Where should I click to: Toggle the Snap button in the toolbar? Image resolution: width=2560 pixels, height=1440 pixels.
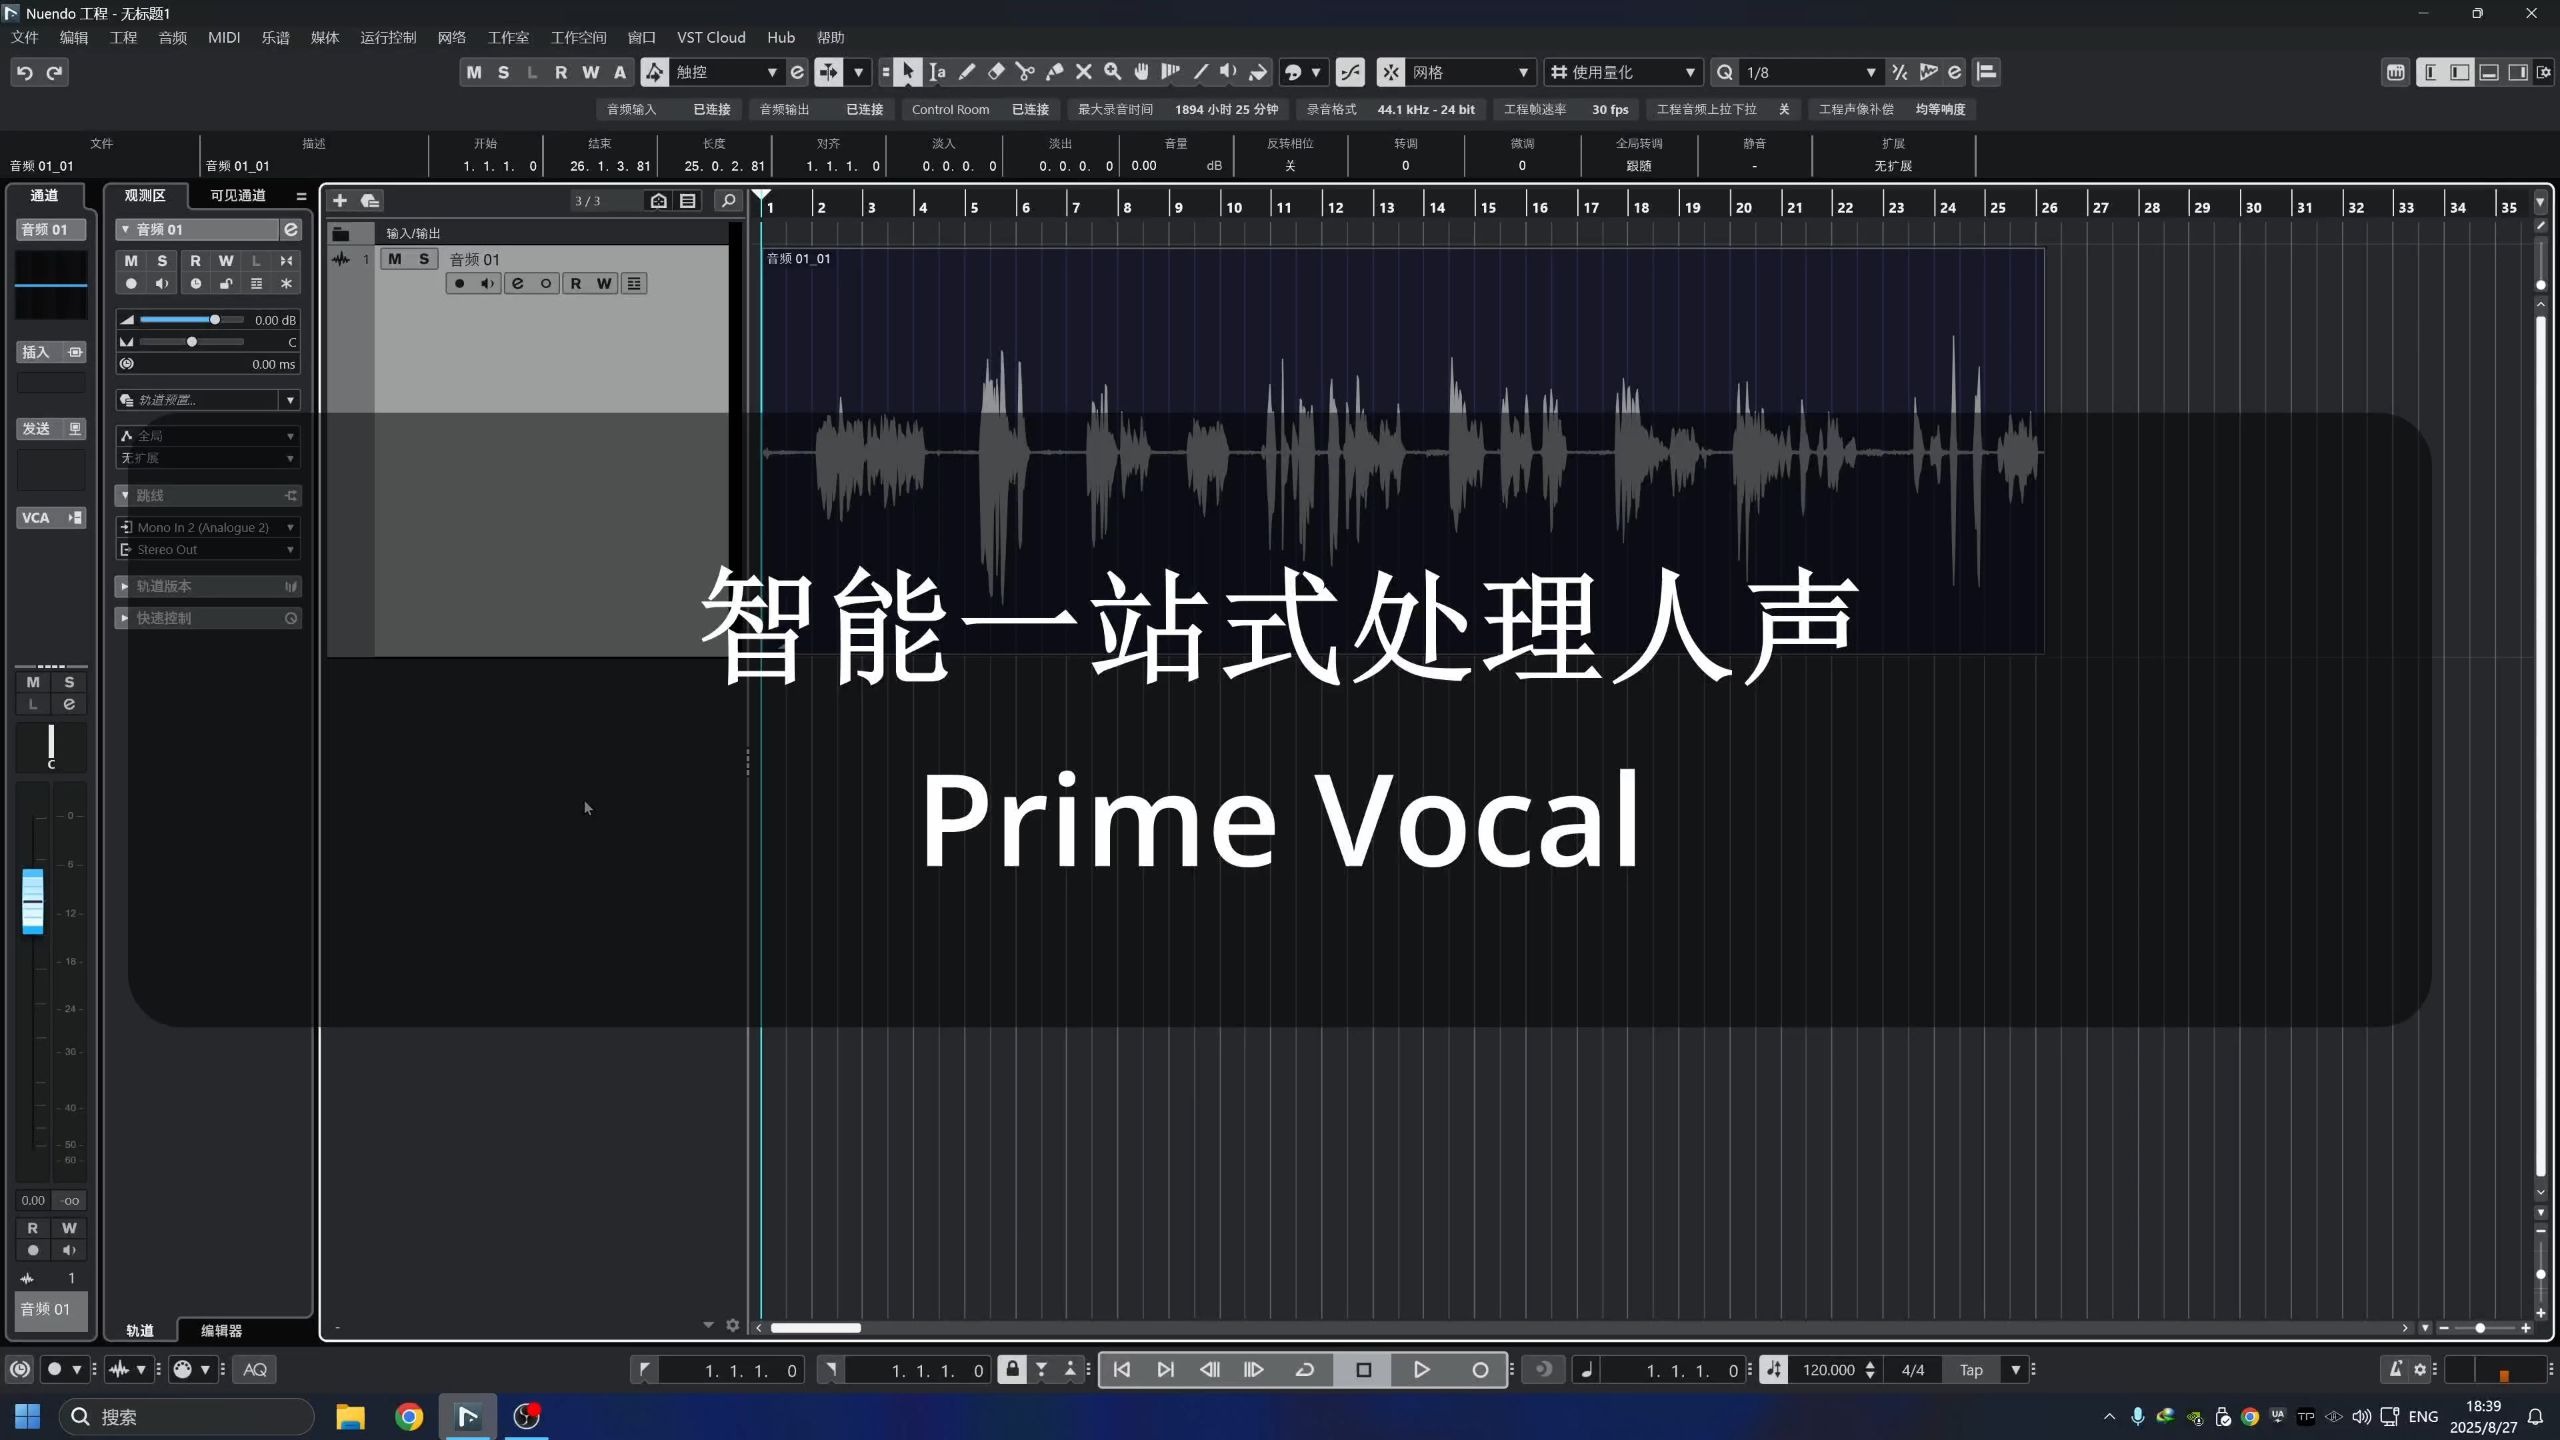pos(1391,72)
